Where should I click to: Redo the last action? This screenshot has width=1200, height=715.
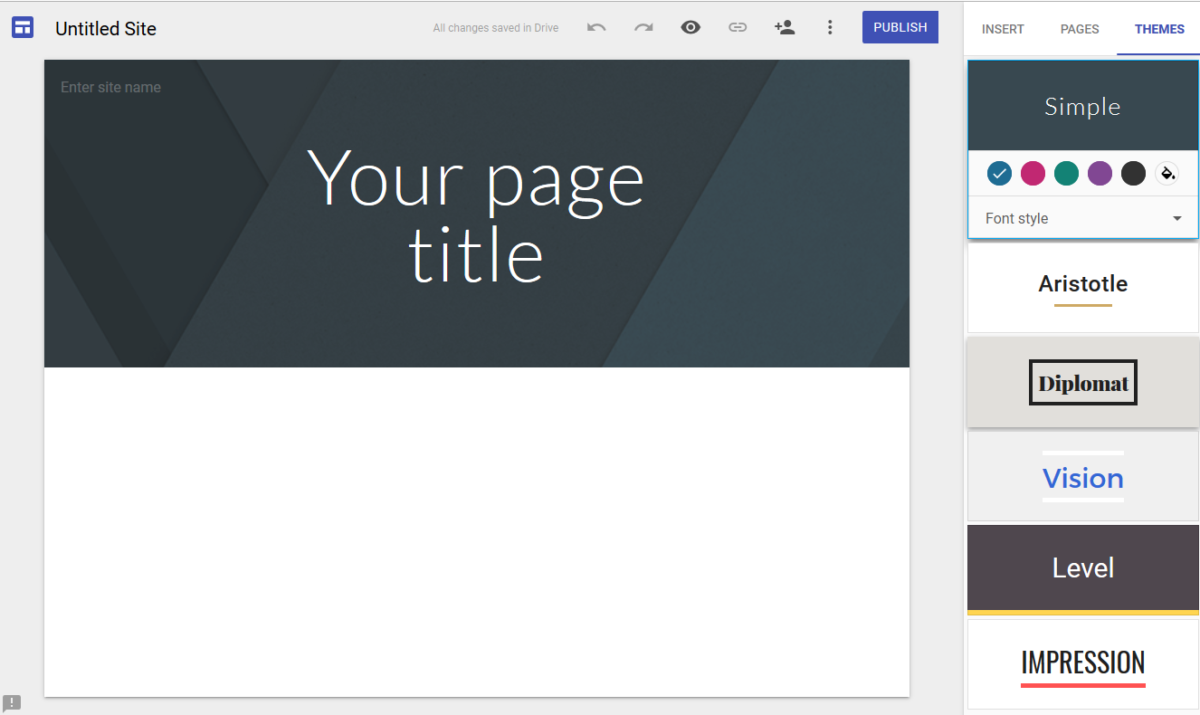[643, 27]
